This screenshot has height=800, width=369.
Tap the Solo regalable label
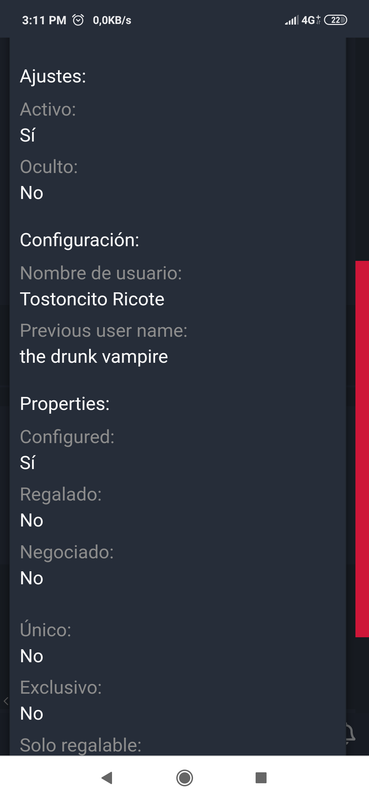[x=80, y=745]
